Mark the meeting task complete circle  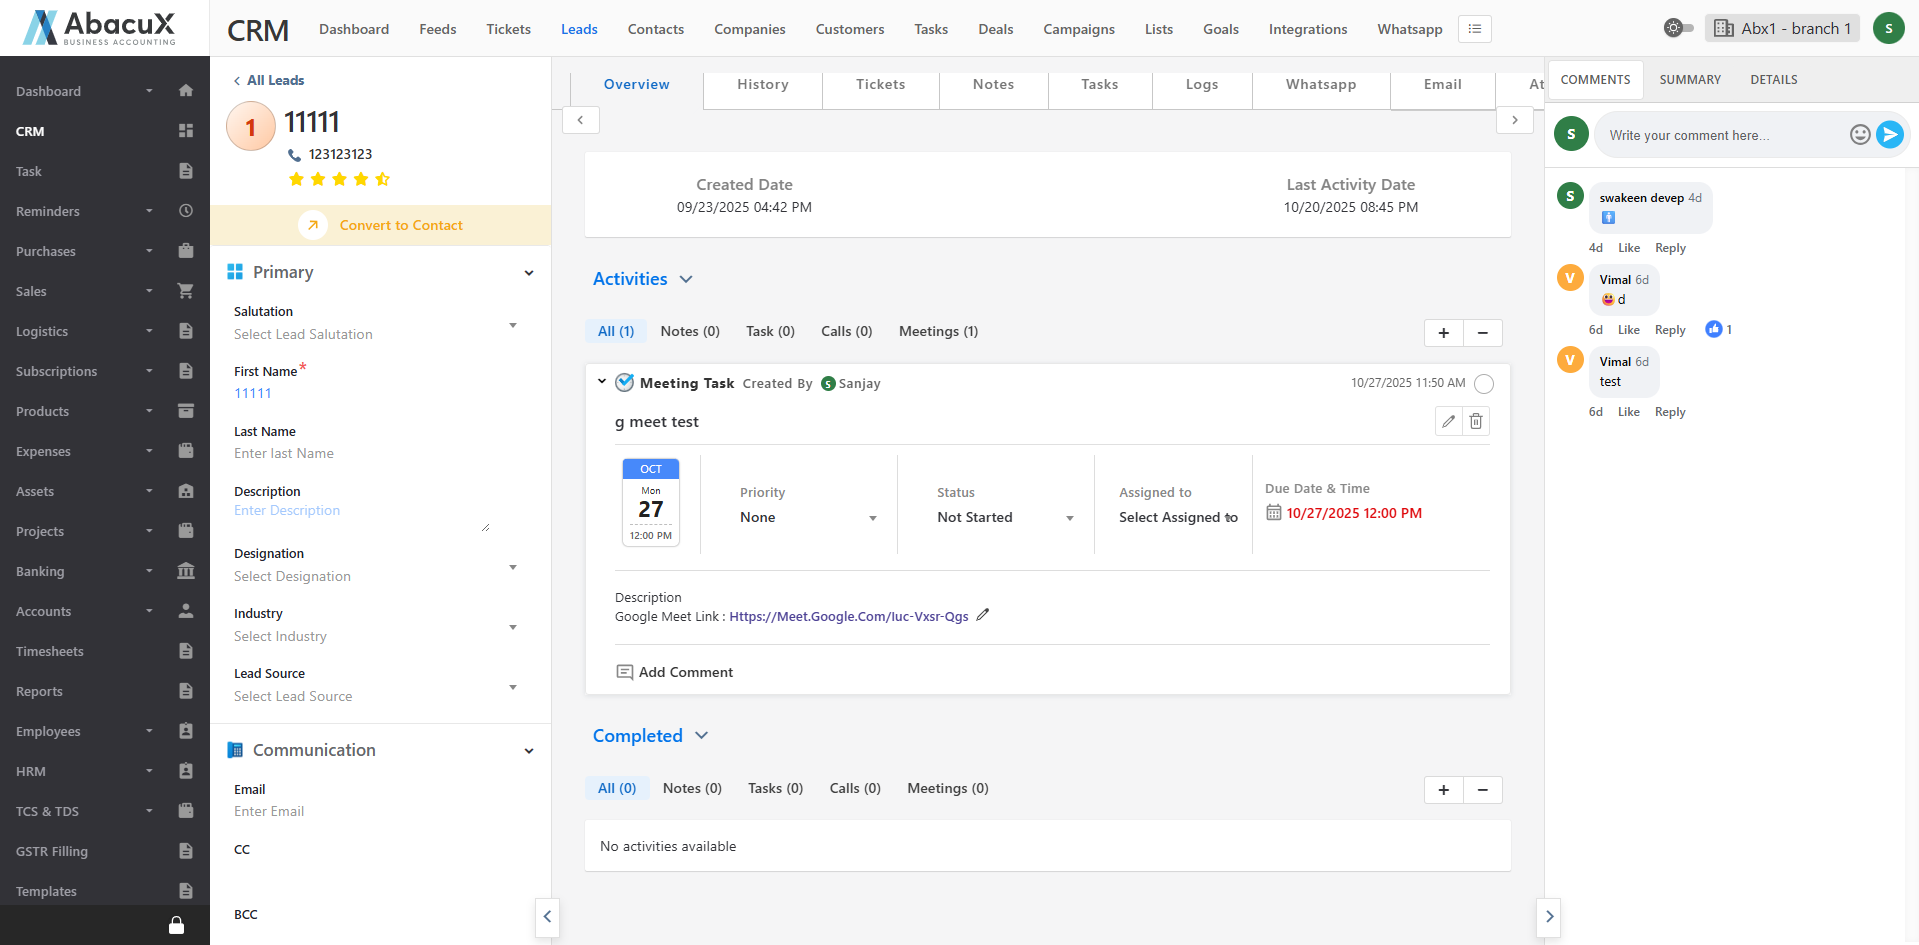(1484, 384)
